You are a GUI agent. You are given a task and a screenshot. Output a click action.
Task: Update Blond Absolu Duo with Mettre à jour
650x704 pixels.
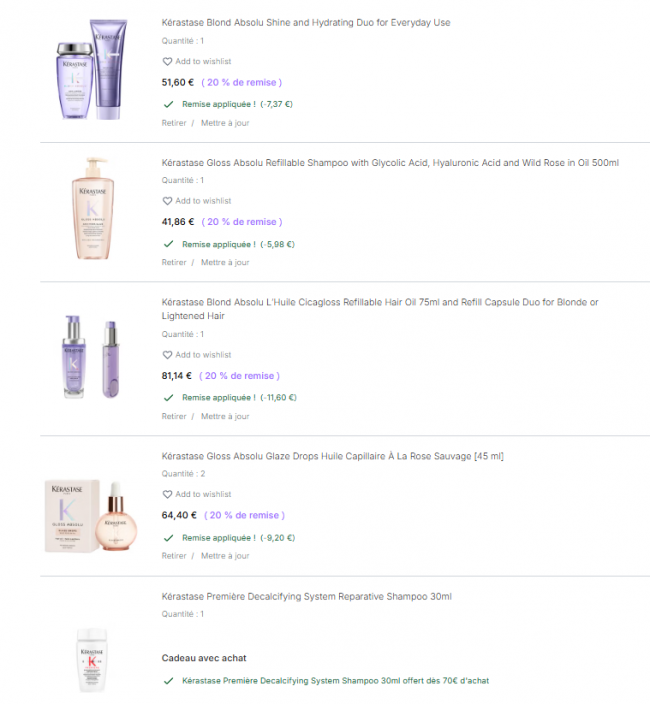click(225, 123)
